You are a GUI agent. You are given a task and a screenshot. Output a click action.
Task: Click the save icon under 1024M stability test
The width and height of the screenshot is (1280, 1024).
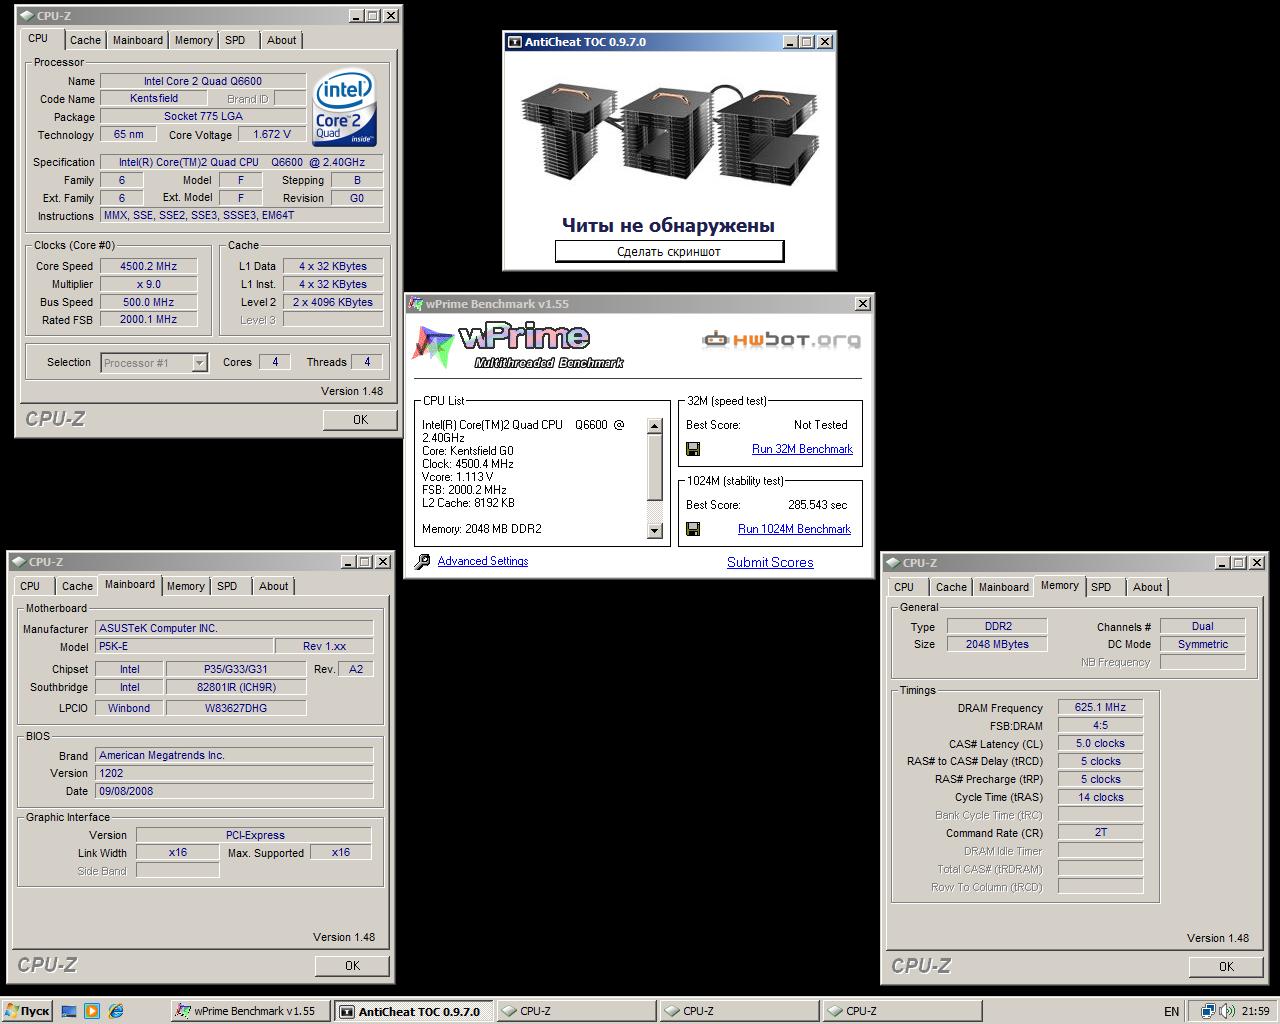pos(693,529)
